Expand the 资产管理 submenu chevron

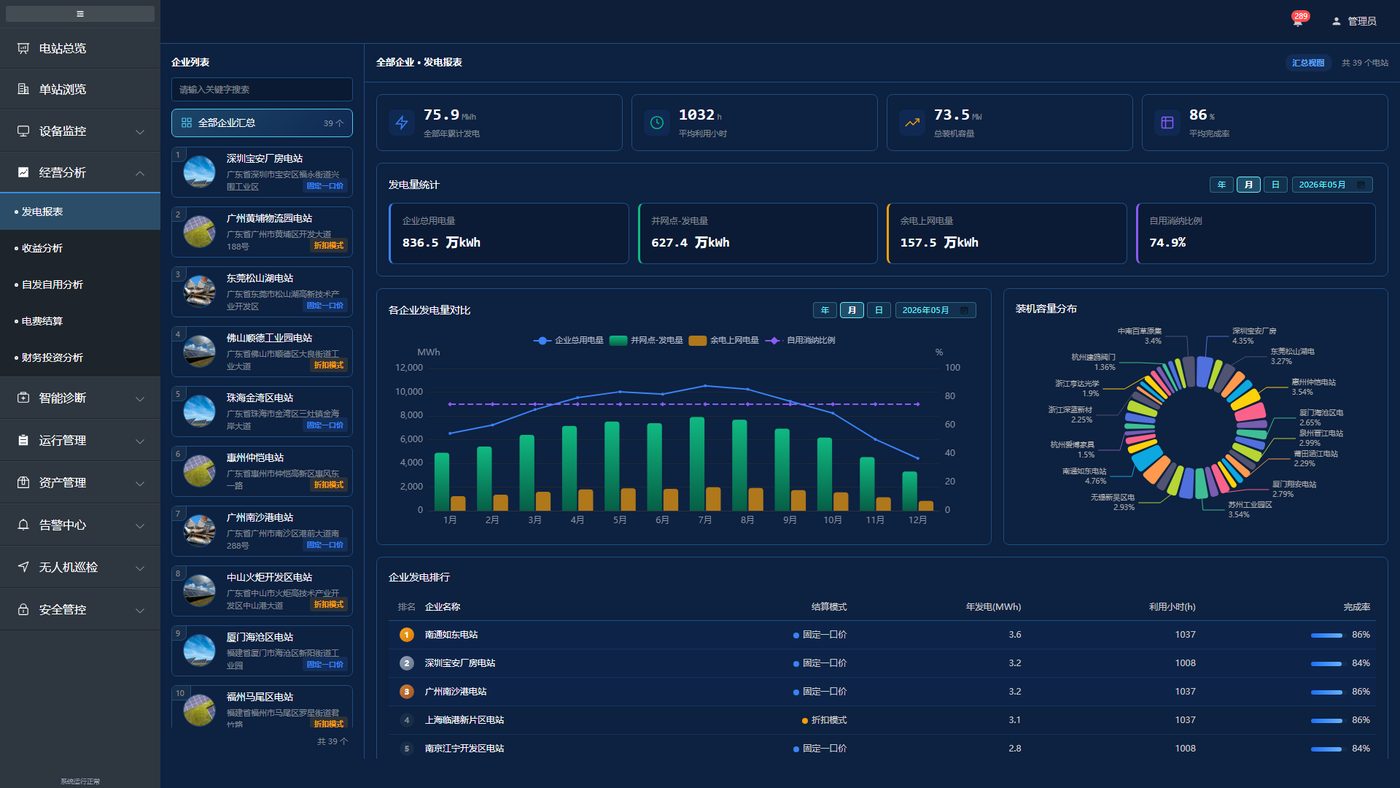[x=140, y=483]
